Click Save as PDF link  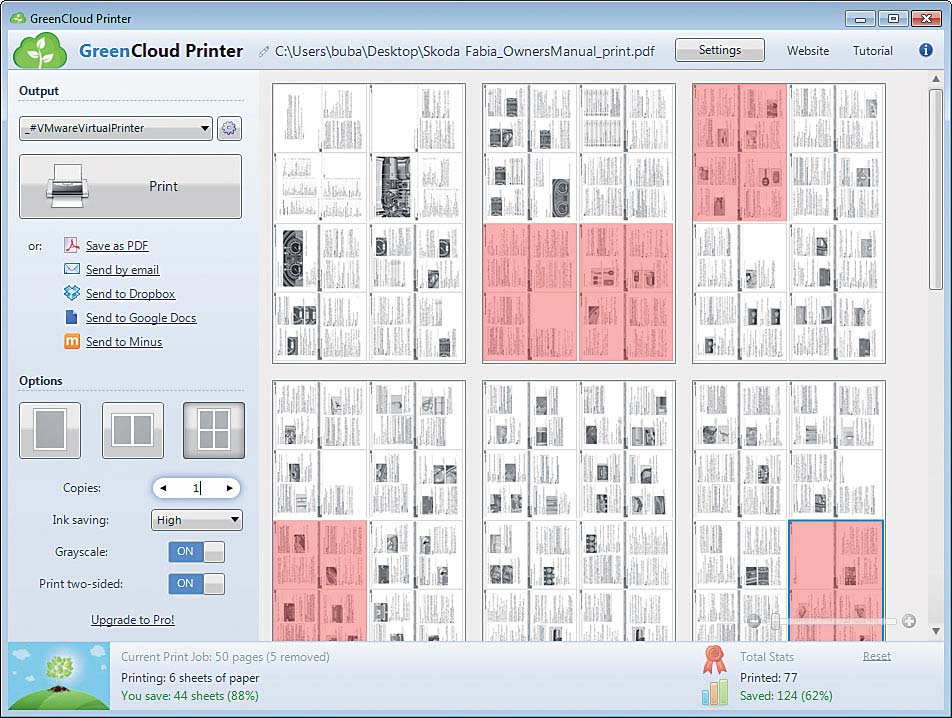(x=117, y=246)
